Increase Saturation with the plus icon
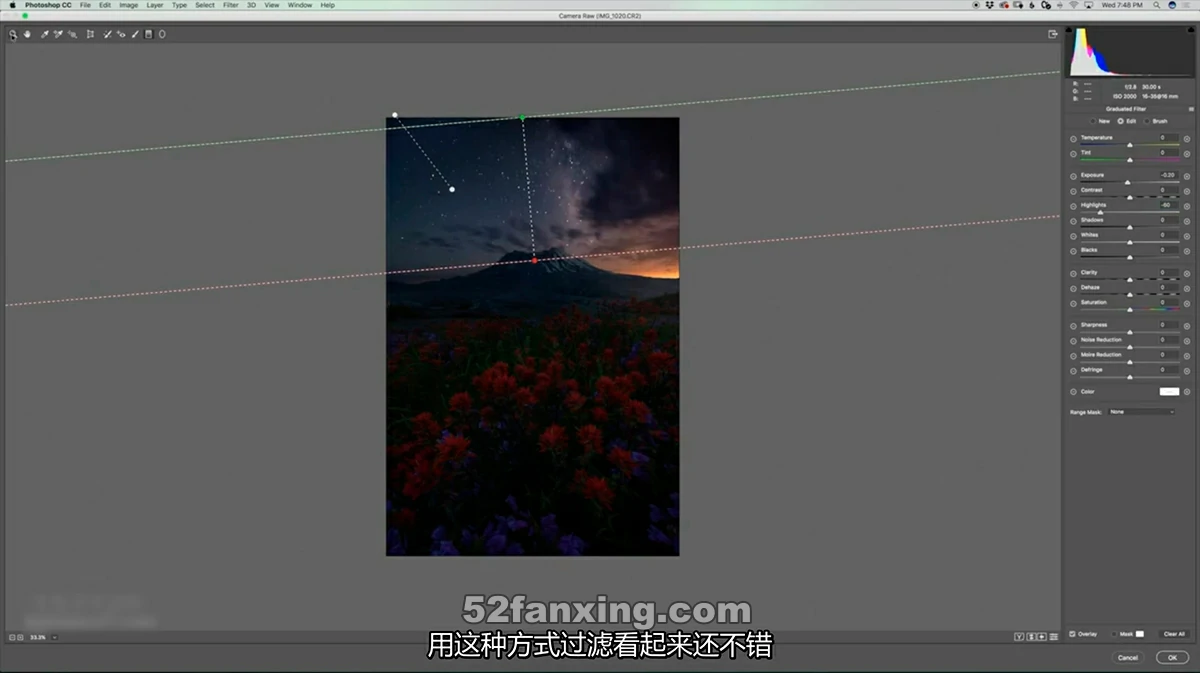The image size is (1200, 673). (1187, 303)
